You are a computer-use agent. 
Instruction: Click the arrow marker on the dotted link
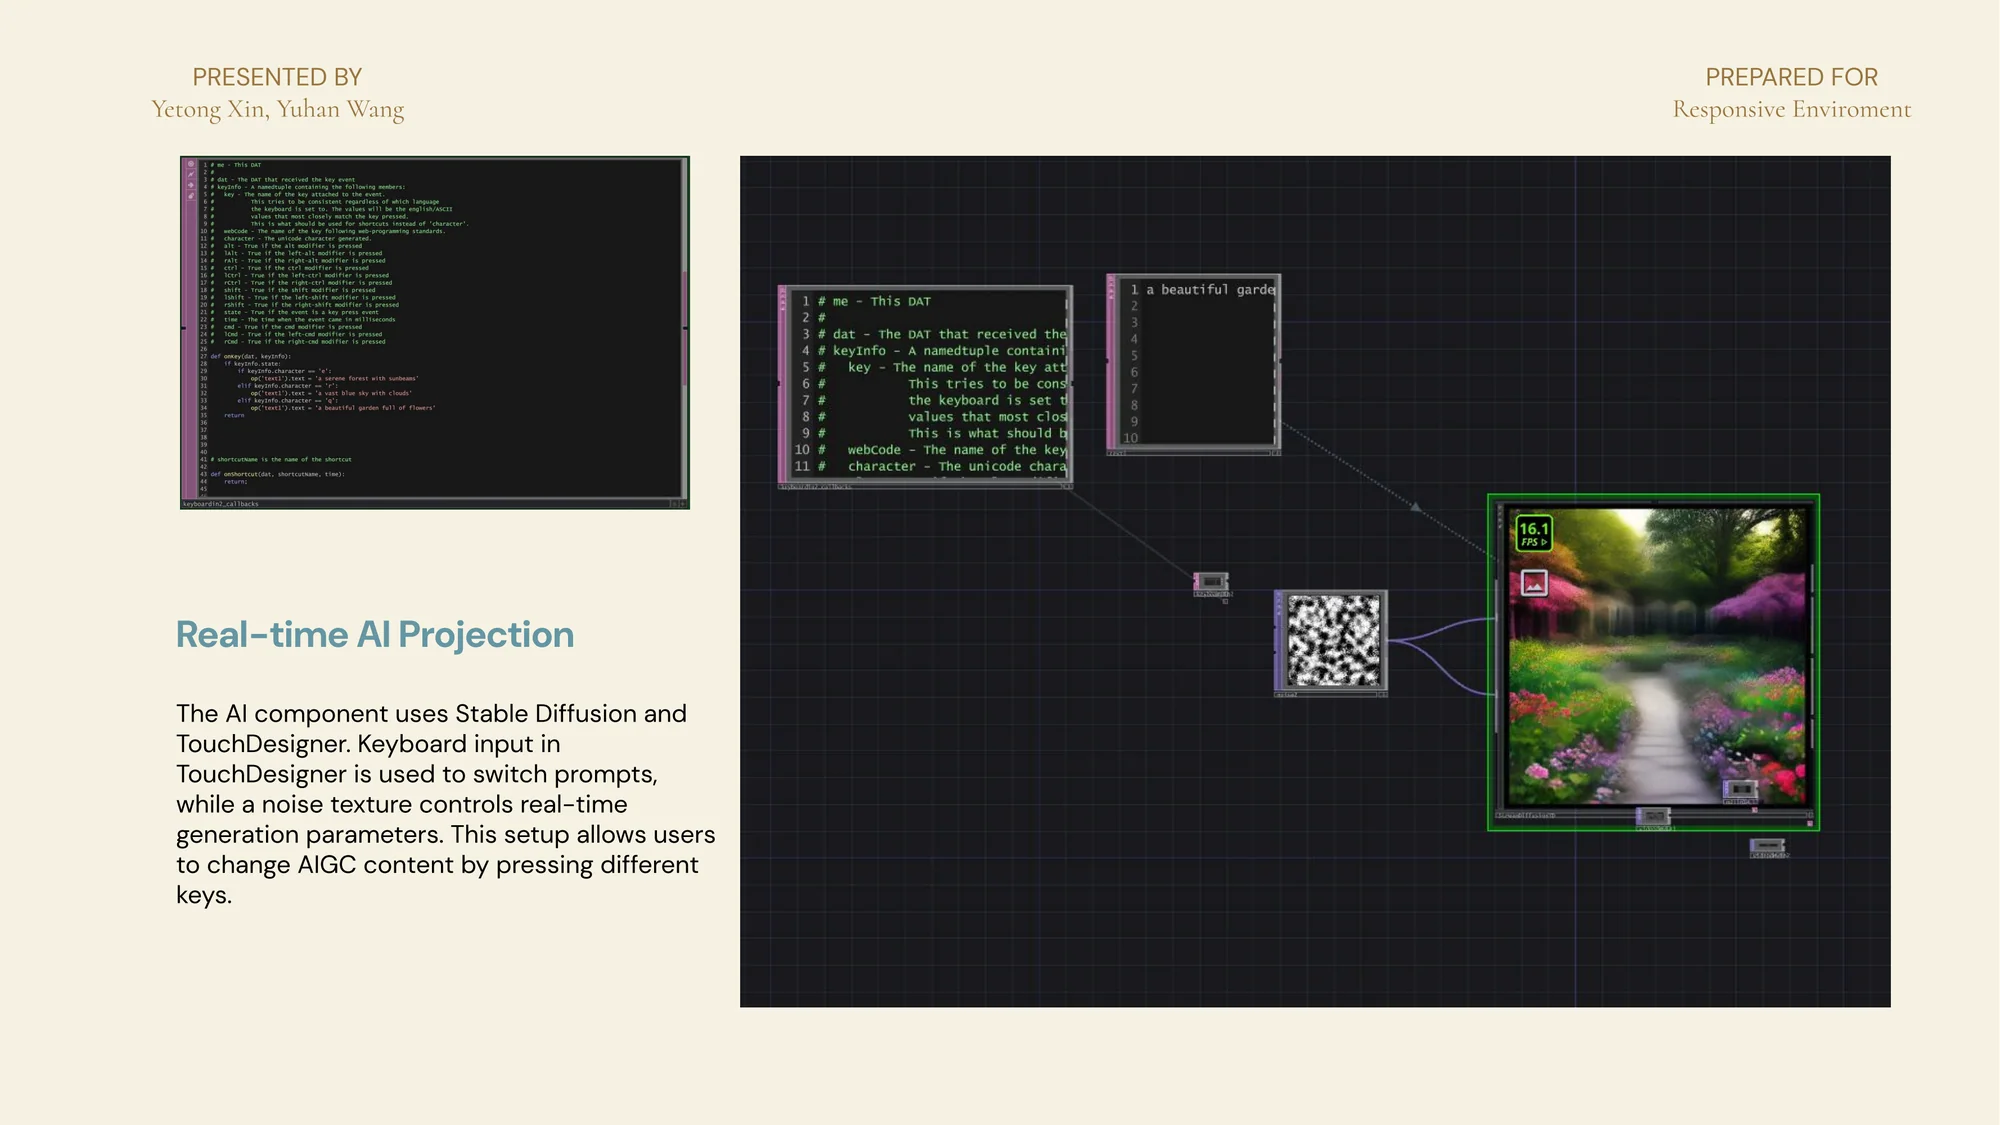click(1415, 507)
